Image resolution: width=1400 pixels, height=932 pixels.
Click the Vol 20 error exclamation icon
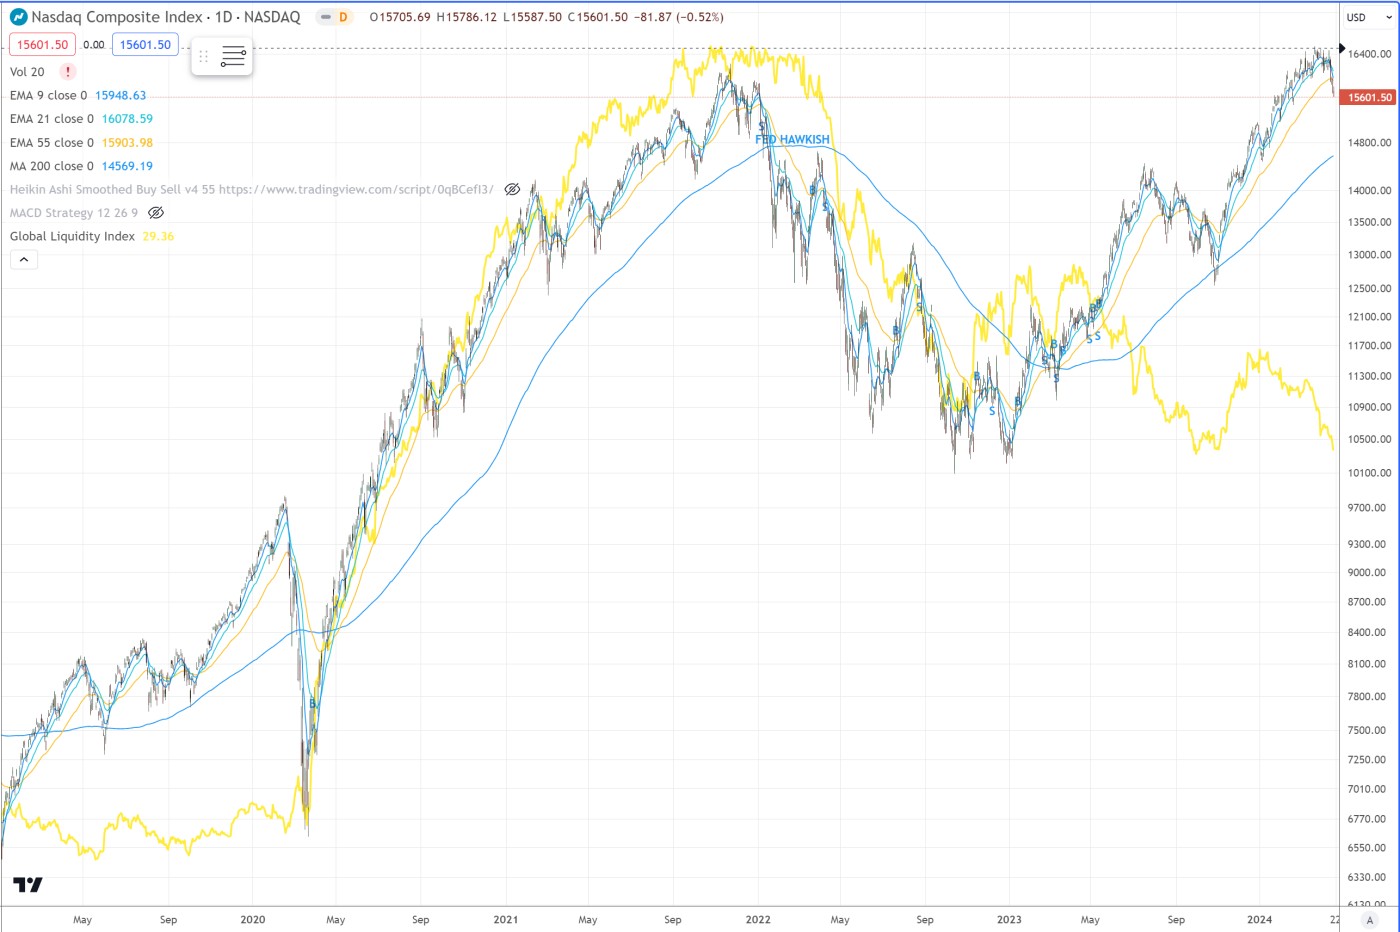[68, 72]
